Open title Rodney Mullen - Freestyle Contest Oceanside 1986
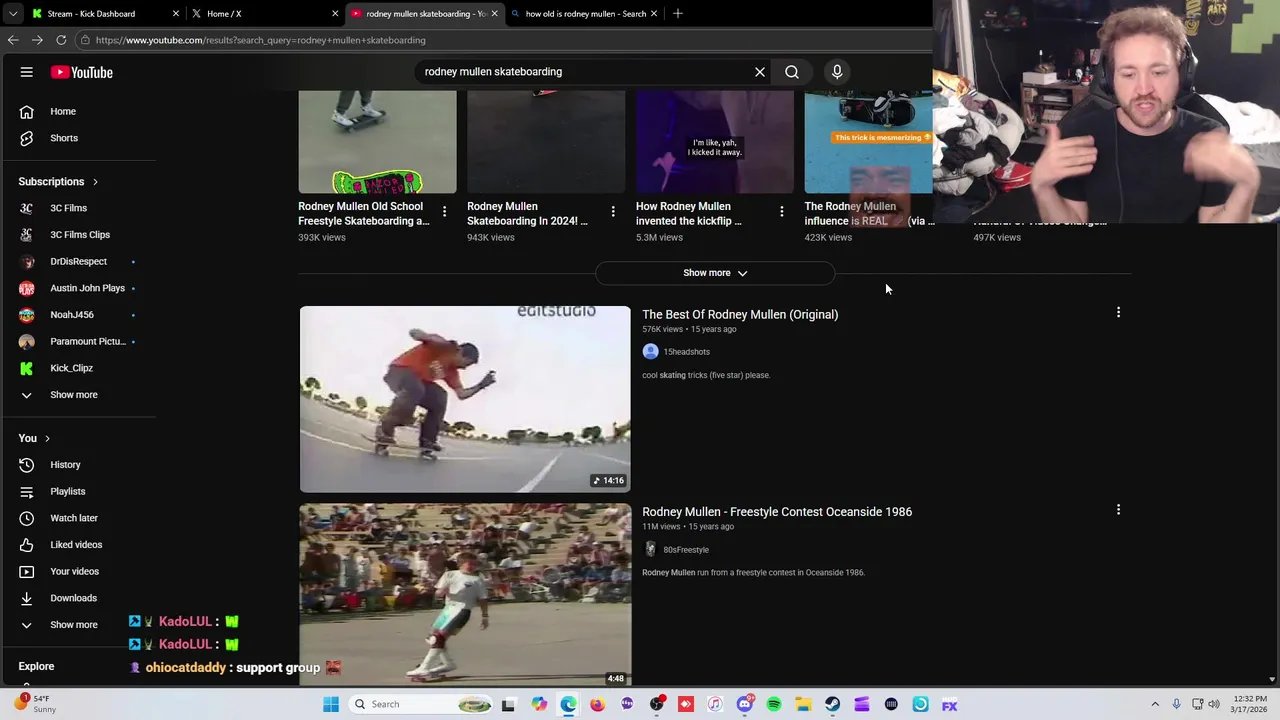1280x720 pixels. 777,512
